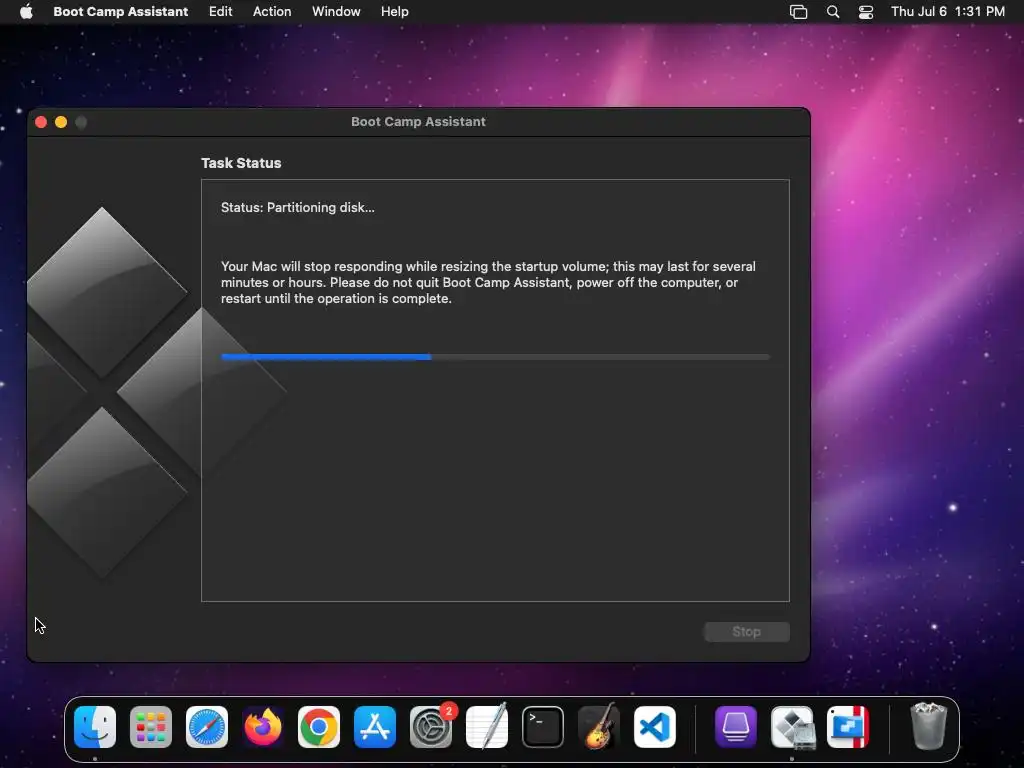Open the purple Apple Configurator Dock icon
Viewport: 1024px width, 768px height.
[736, 727]
